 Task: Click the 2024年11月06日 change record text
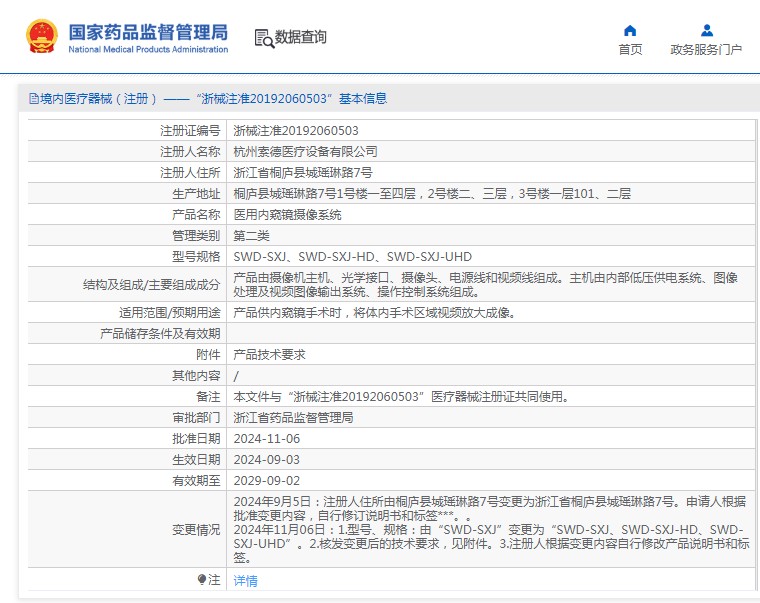point(491,544)
